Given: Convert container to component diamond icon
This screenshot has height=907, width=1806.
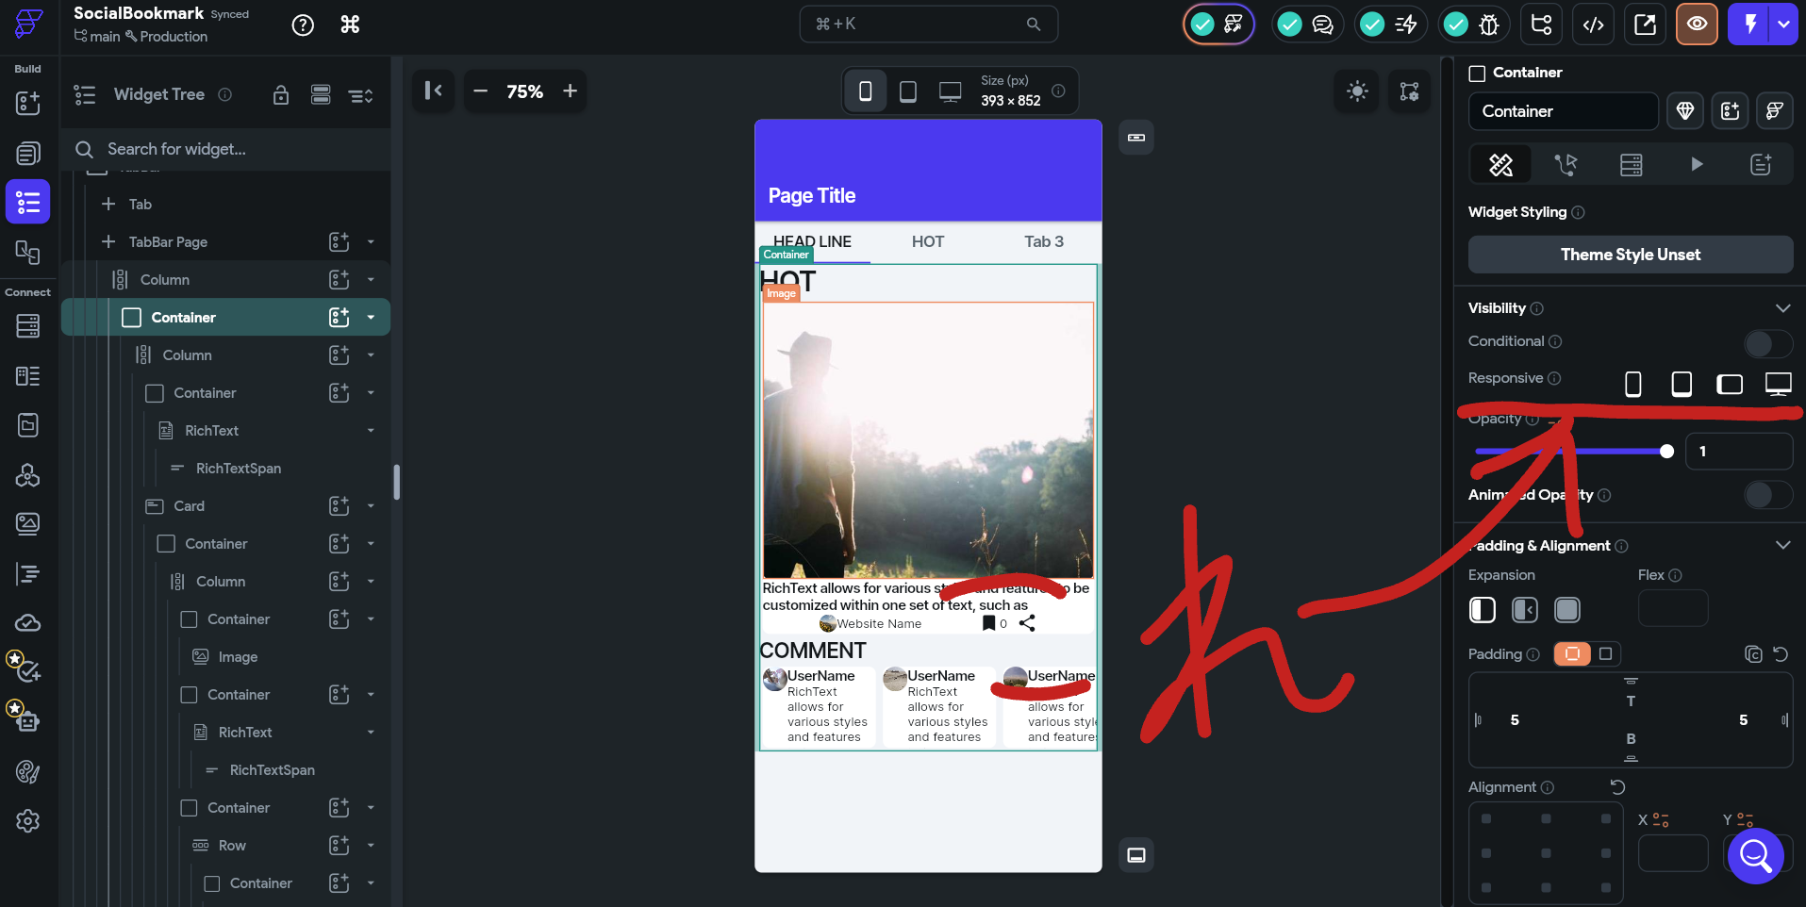Looking at the screenshot, I should click(1685, 111).
